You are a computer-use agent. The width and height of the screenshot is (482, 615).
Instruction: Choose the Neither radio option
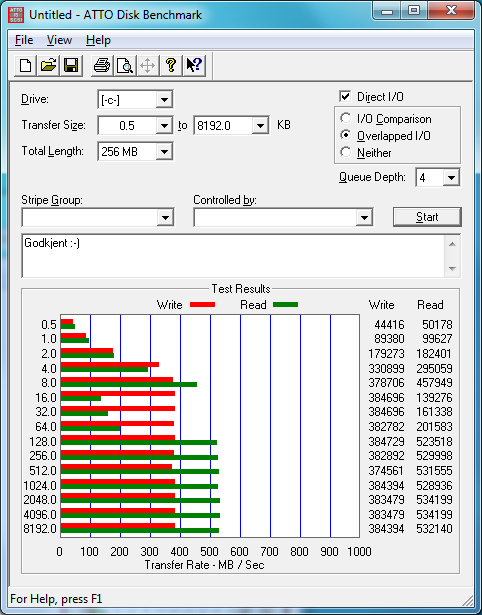(346, 152)
